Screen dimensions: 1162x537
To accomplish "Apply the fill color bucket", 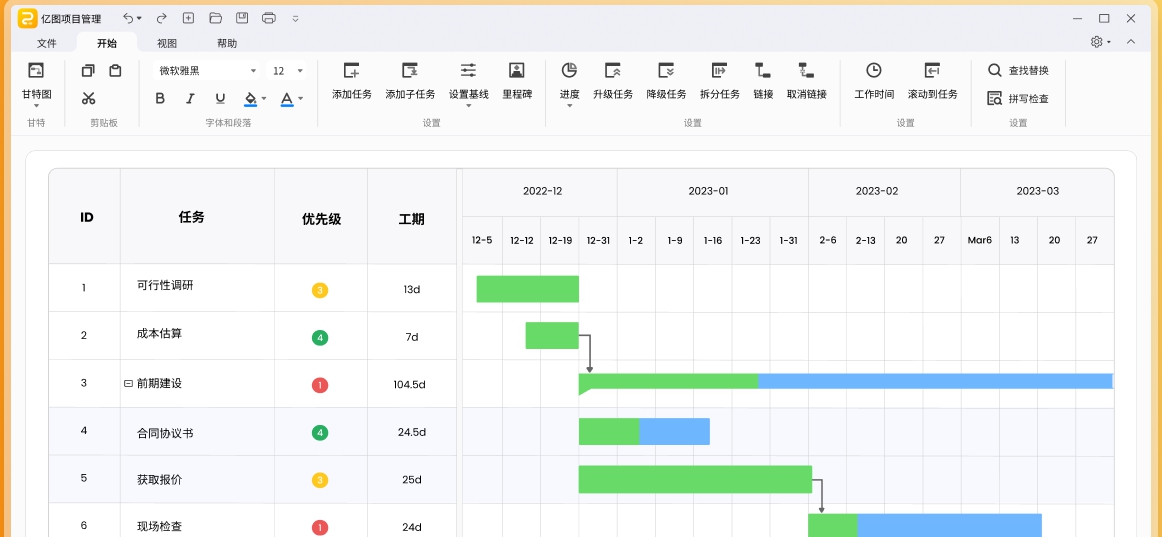I will [x=250, y=99].
